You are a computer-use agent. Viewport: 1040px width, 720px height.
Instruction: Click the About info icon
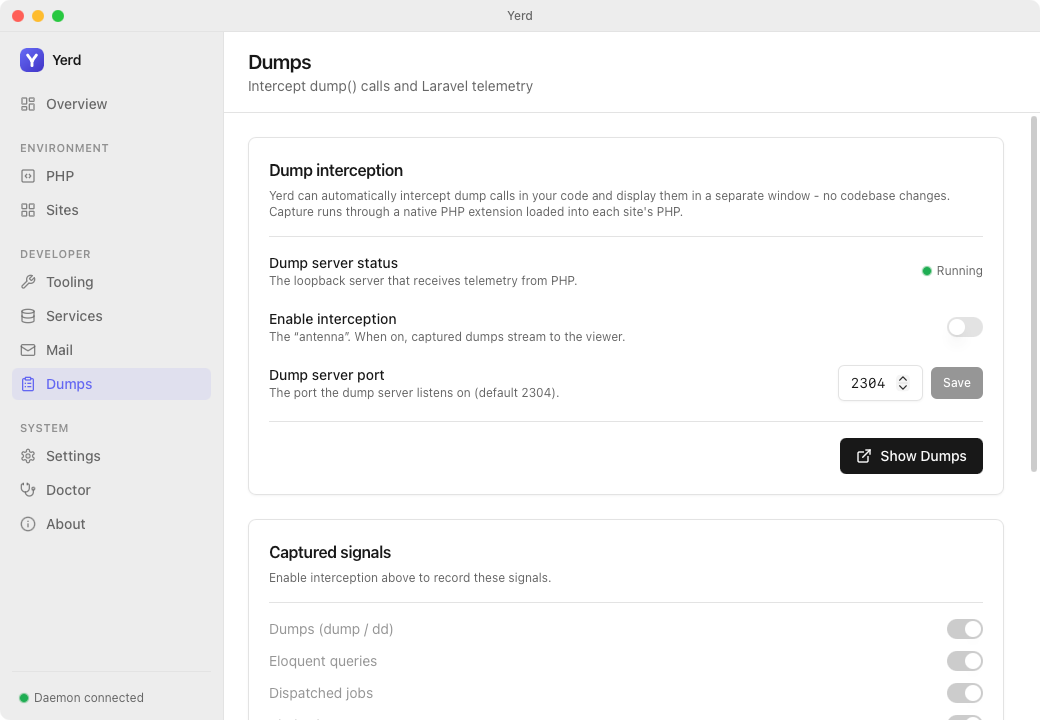coord(28,524)
